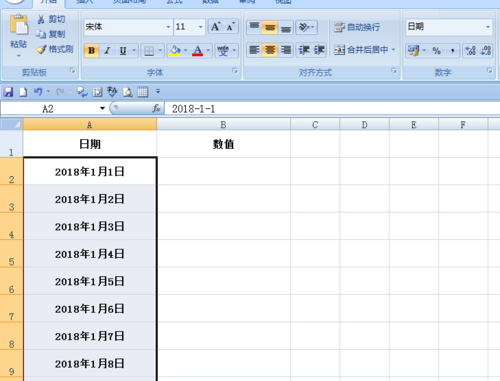Open clipboard group dialog launcher
The image size is (500, 381).
(72, 71)
